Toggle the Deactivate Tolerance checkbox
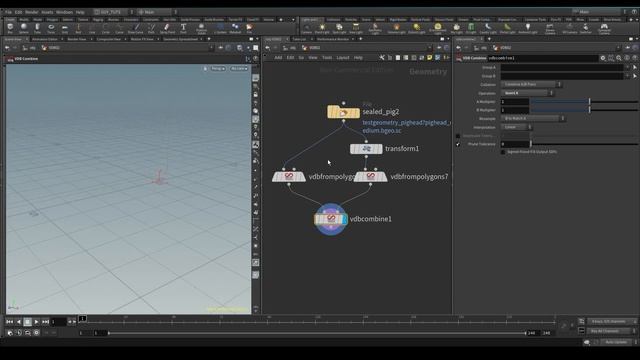 (x=458, y=136)
